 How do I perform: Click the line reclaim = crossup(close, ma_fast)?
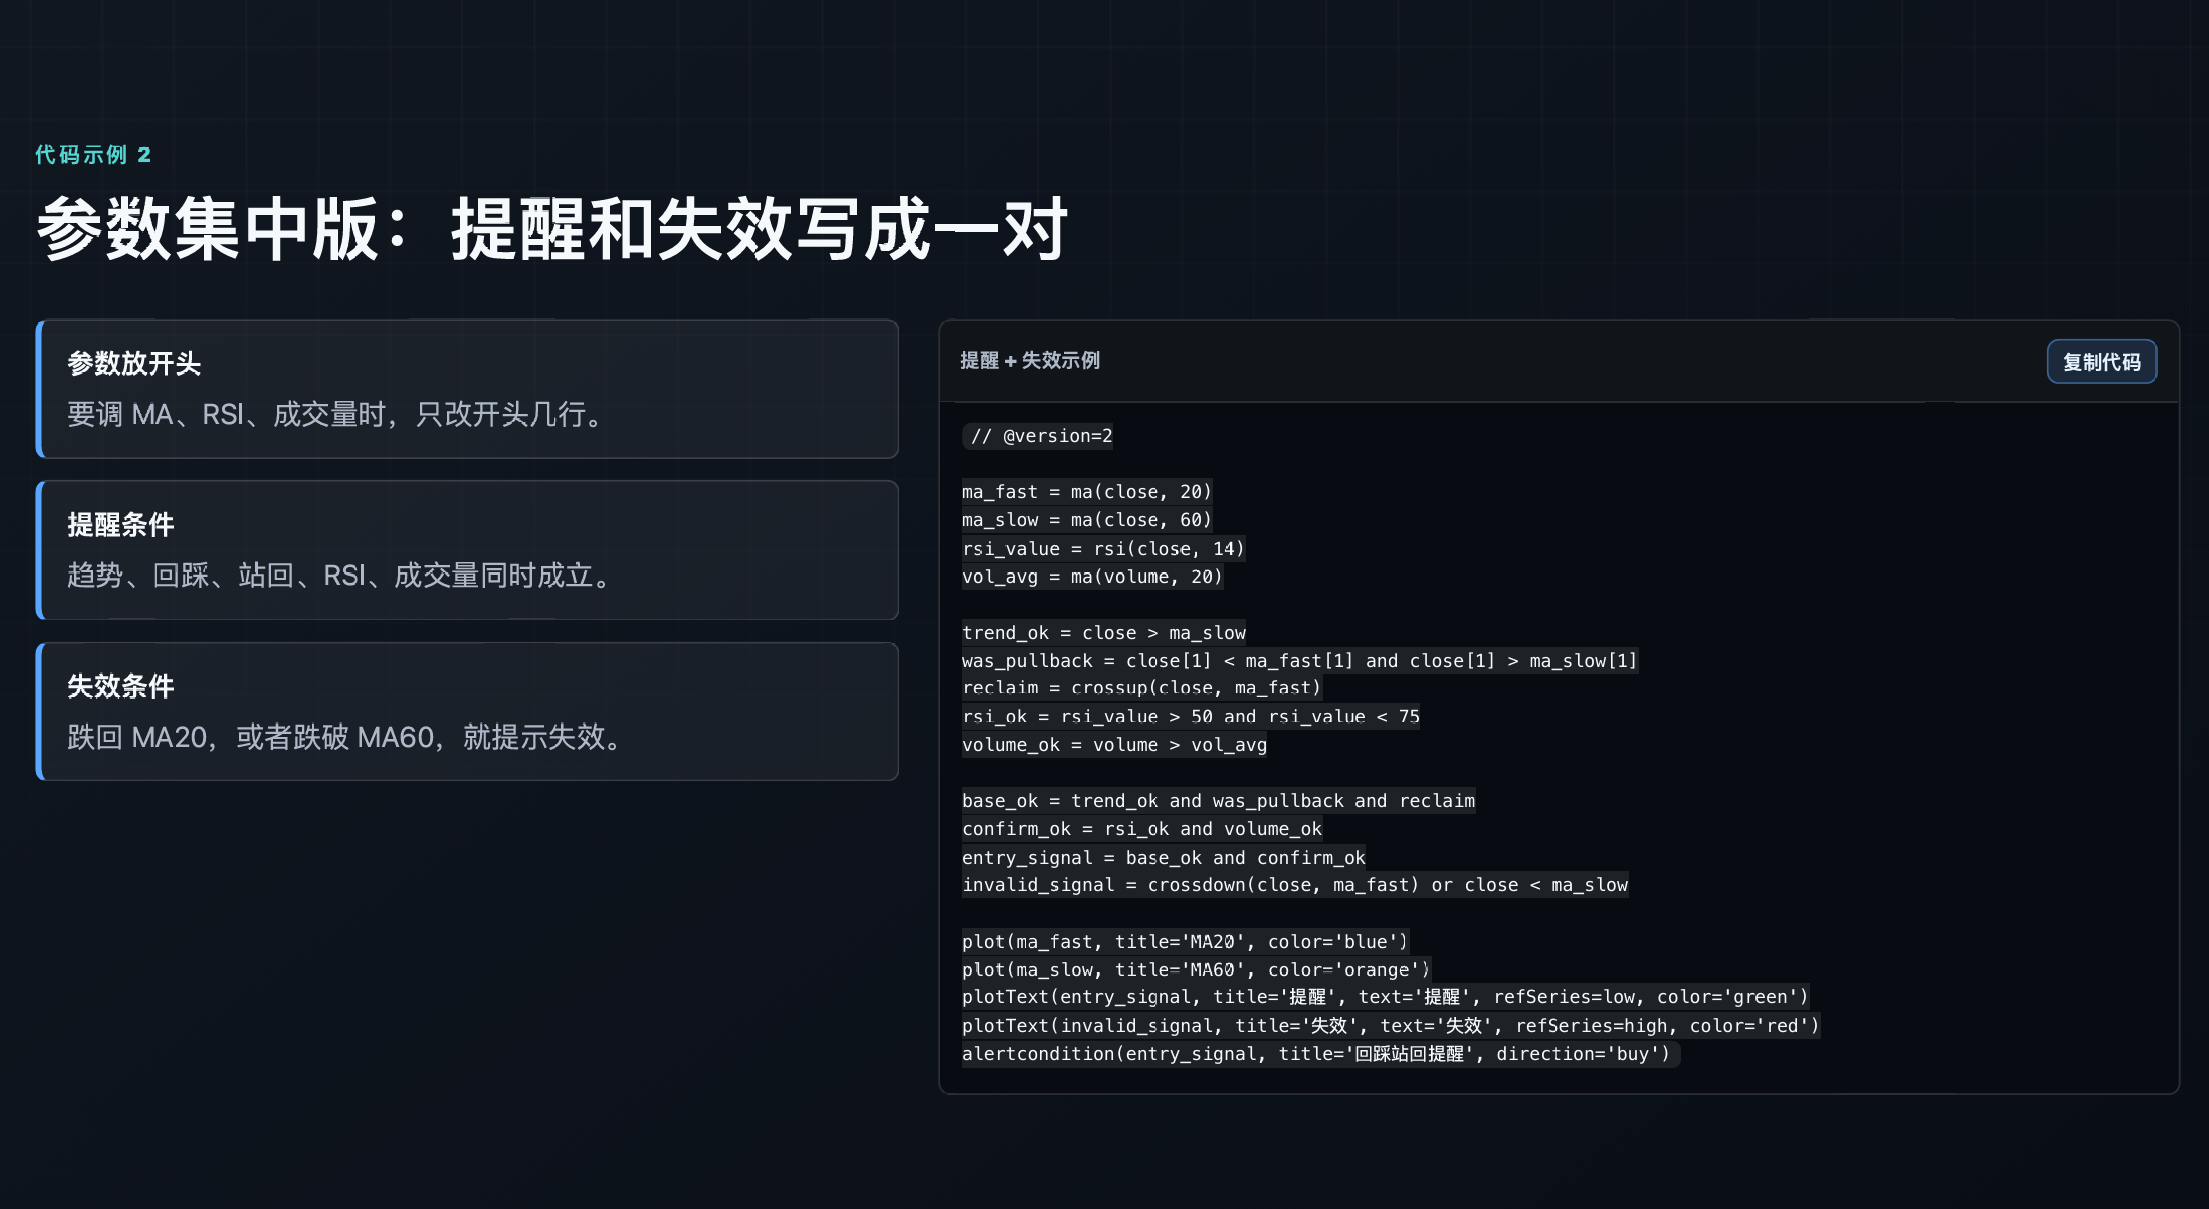1142,688
